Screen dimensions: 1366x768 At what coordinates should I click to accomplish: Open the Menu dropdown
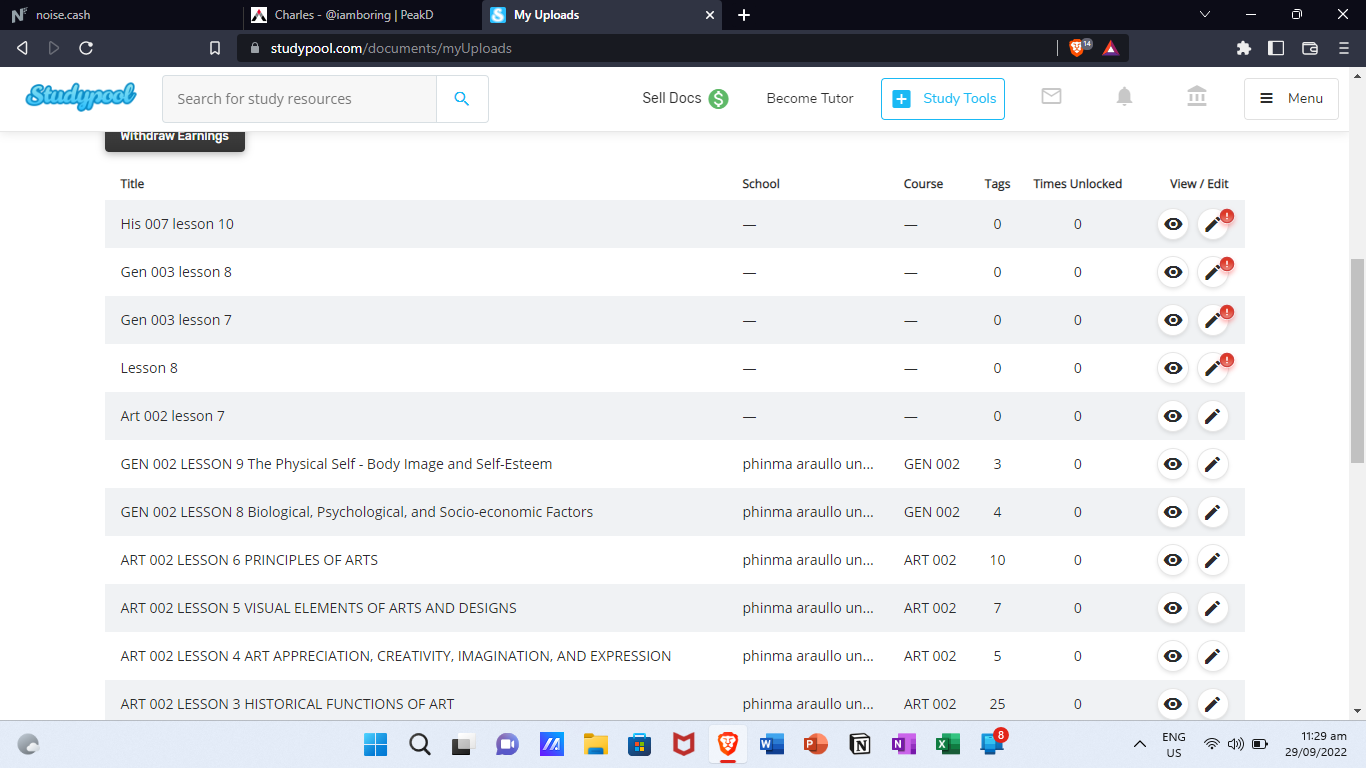[1291, 99]
